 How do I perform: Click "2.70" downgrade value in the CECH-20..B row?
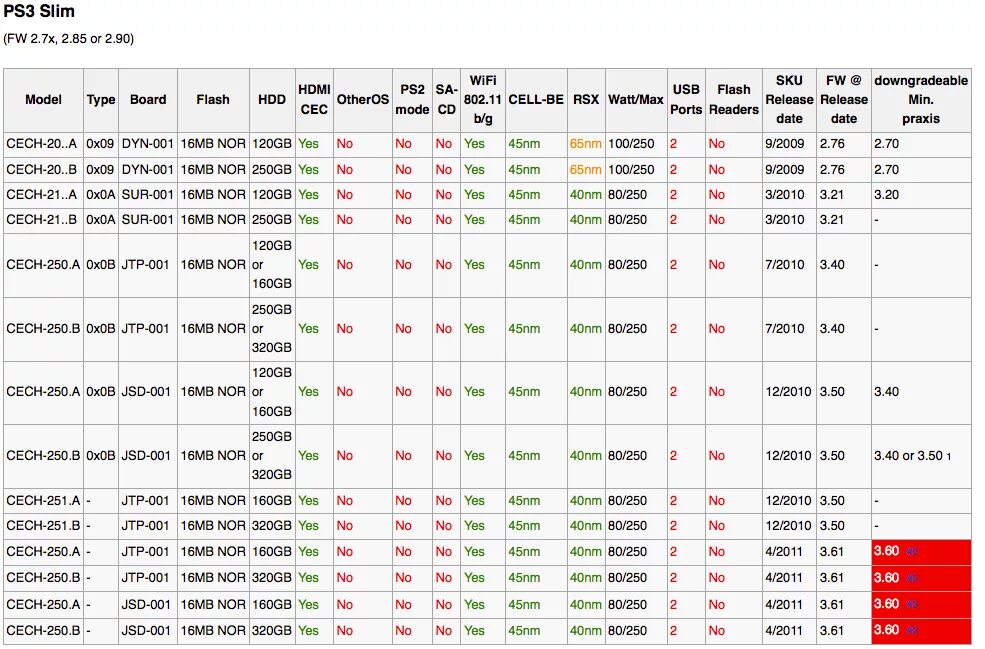886,170
